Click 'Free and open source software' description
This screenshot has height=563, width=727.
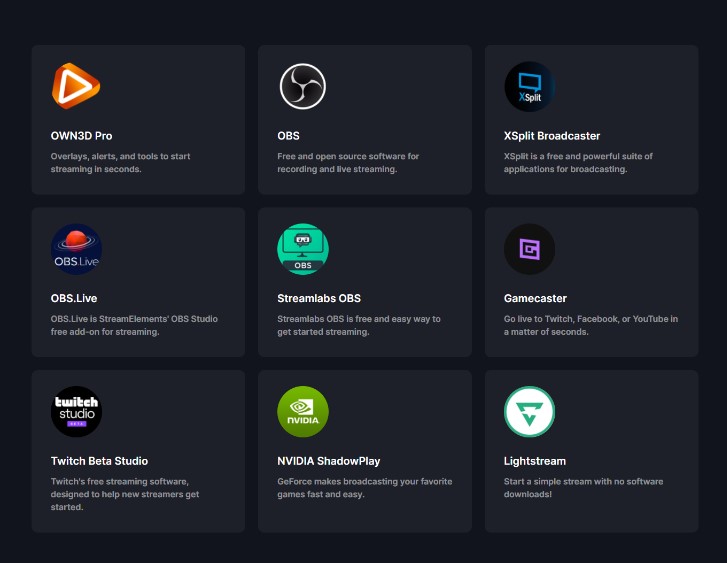(x=348, y=163)
